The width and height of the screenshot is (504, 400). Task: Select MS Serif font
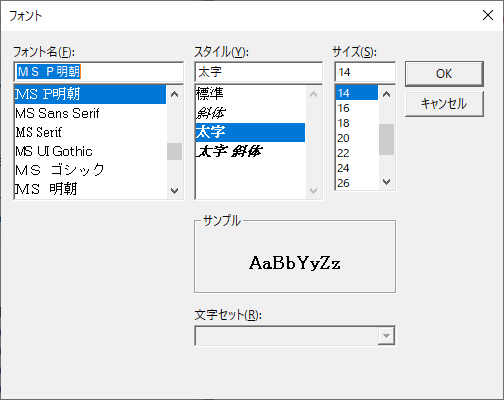[x=90, y=132]
